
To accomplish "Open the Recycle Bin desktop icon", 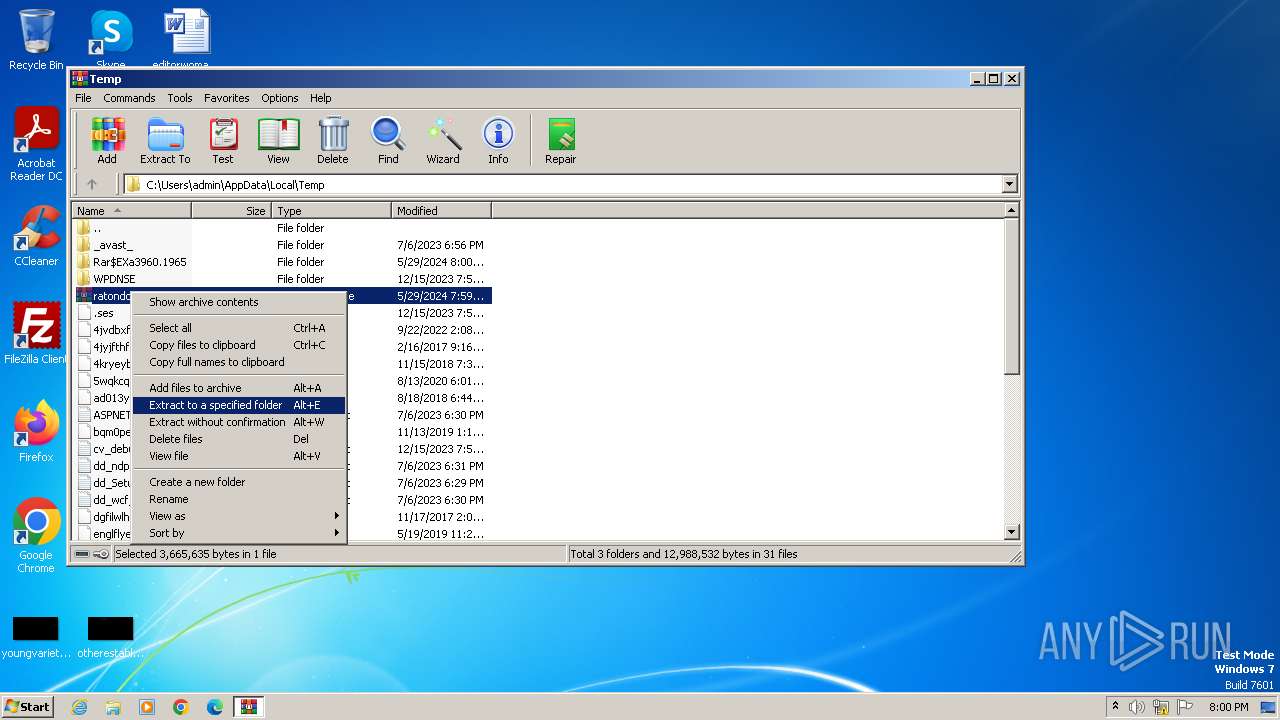I will (x=36, y=40).
